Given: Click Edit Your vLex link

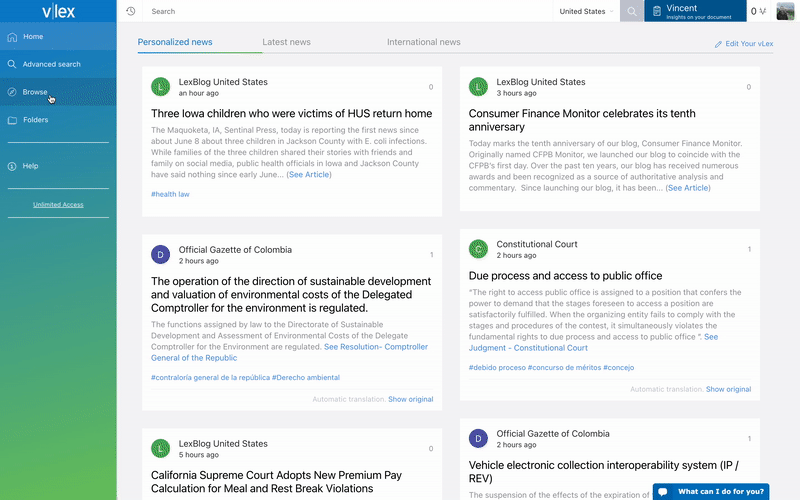Looking at the screenshot, I should click(x=749, y=44).
